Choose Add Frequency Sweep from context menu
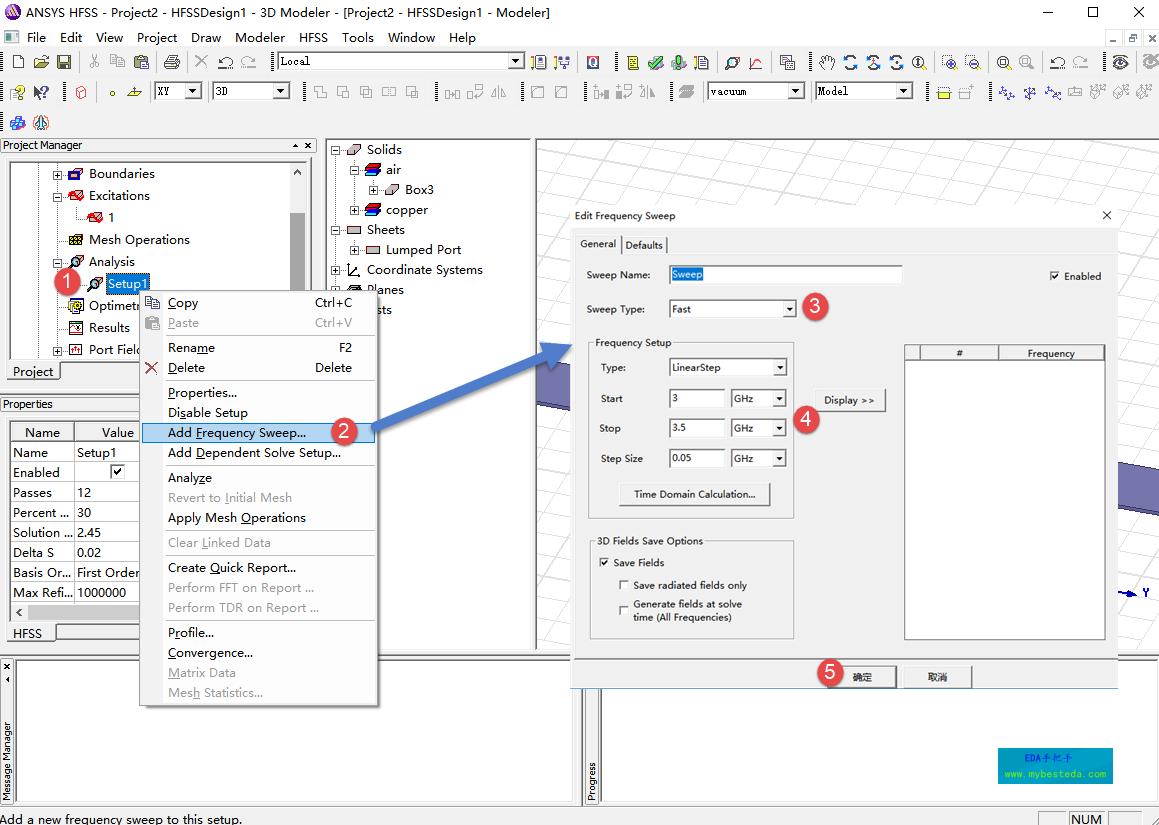Screen dimensions: 1159x825 point(237,433)
